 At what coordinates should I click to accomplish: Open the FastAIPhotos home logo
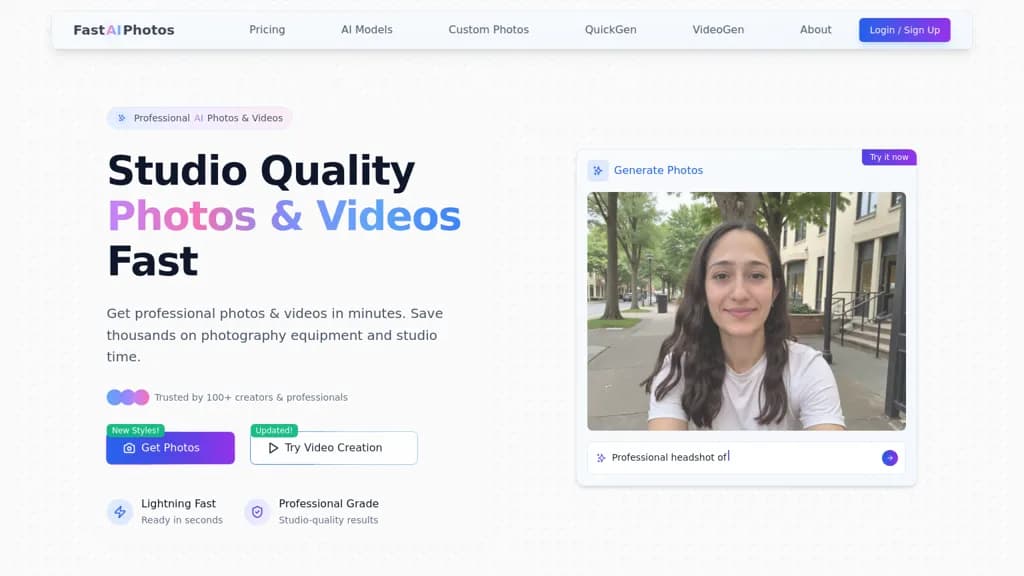123,30
